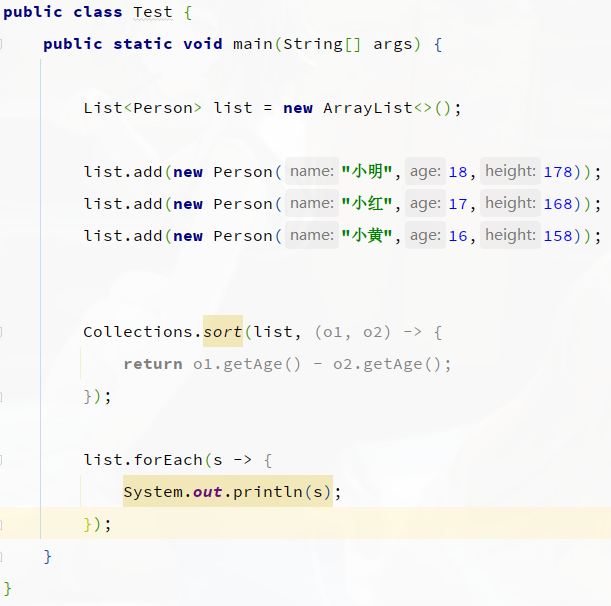Click the age value 17
Image resolution: width=611 pixels, height=606 pixels.
pyautogui.click(x=458, y=204)
